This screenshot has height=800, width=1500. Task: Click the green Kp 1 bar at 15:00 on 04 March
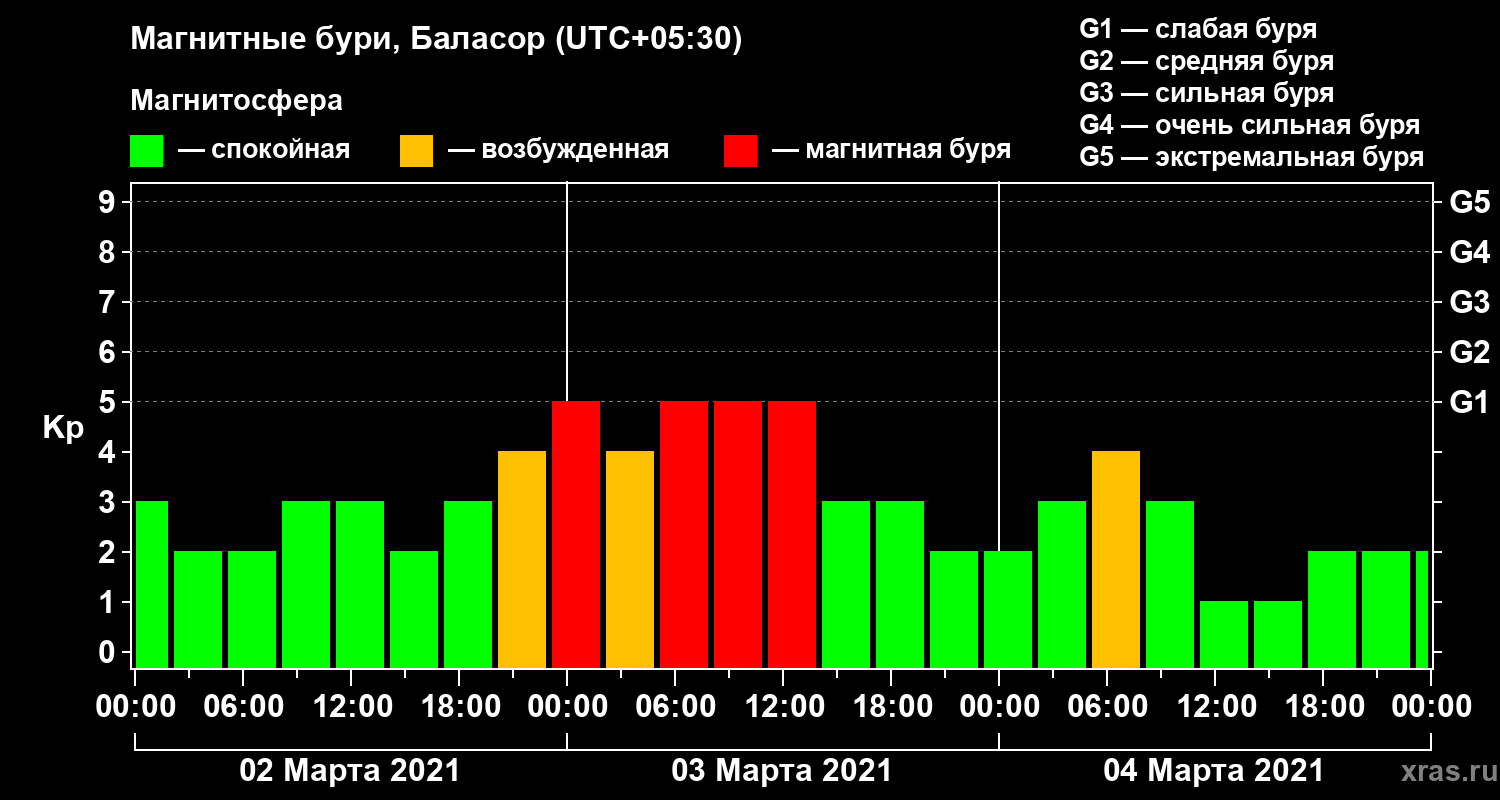(1278, 634)
